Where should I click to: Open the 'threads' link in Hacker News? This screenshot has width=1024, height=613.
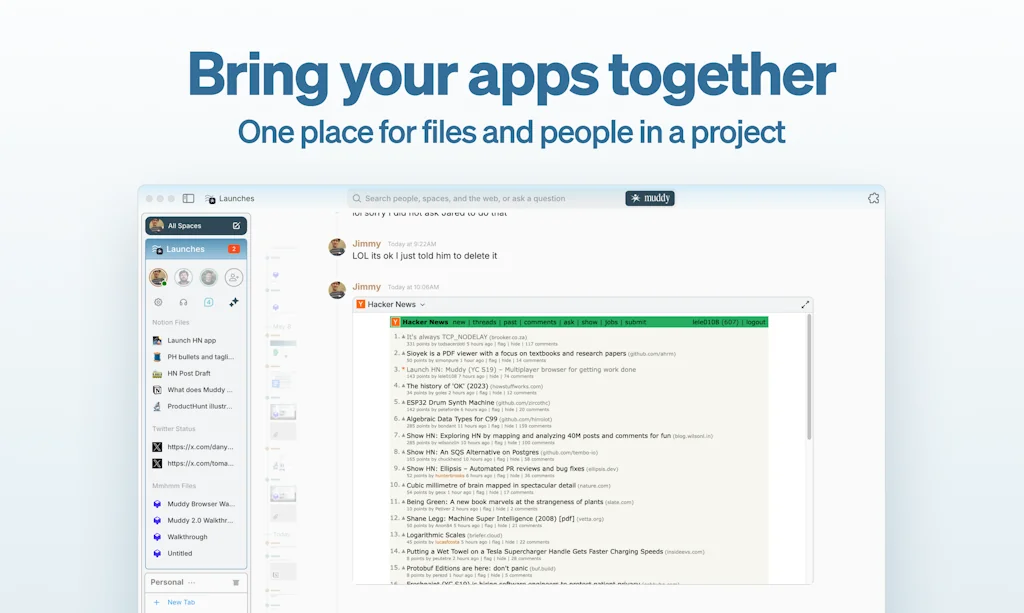[x=484, y=322]
